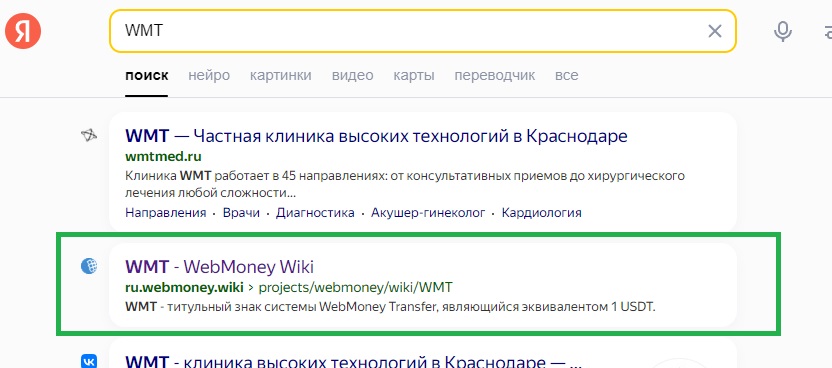Open the Кардиология sitelink
The height and width of the screenshot is (368, 832).
(x=542, y=213)
